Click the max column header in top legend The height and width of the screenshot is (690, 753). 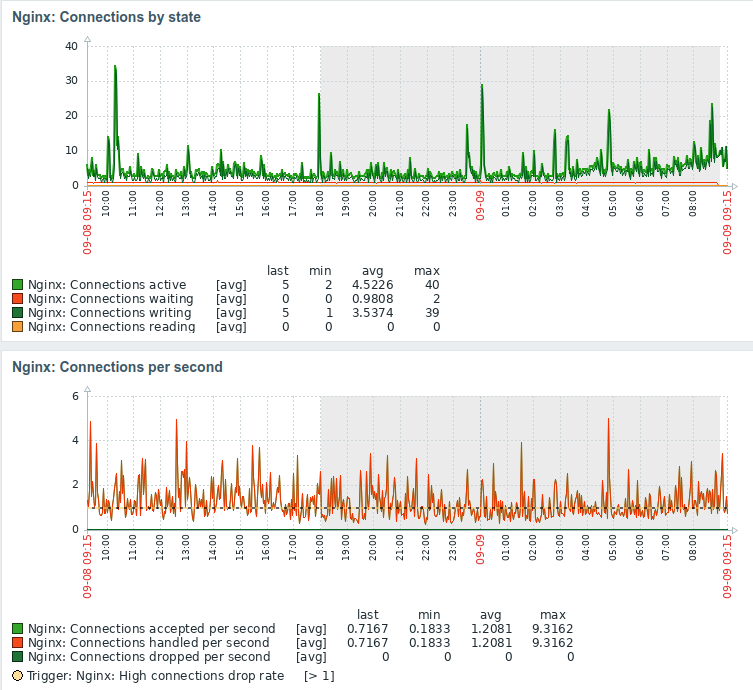[x=427, y=271]
